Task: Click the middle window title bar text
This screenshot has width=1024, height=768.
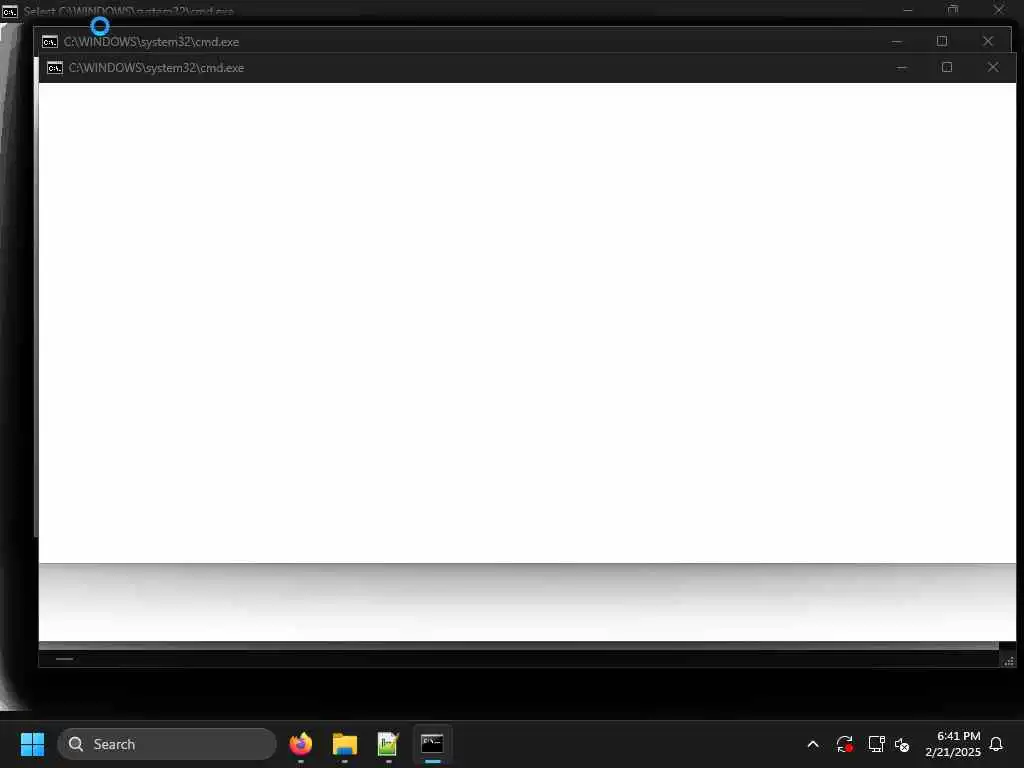Action: [151, 42]
